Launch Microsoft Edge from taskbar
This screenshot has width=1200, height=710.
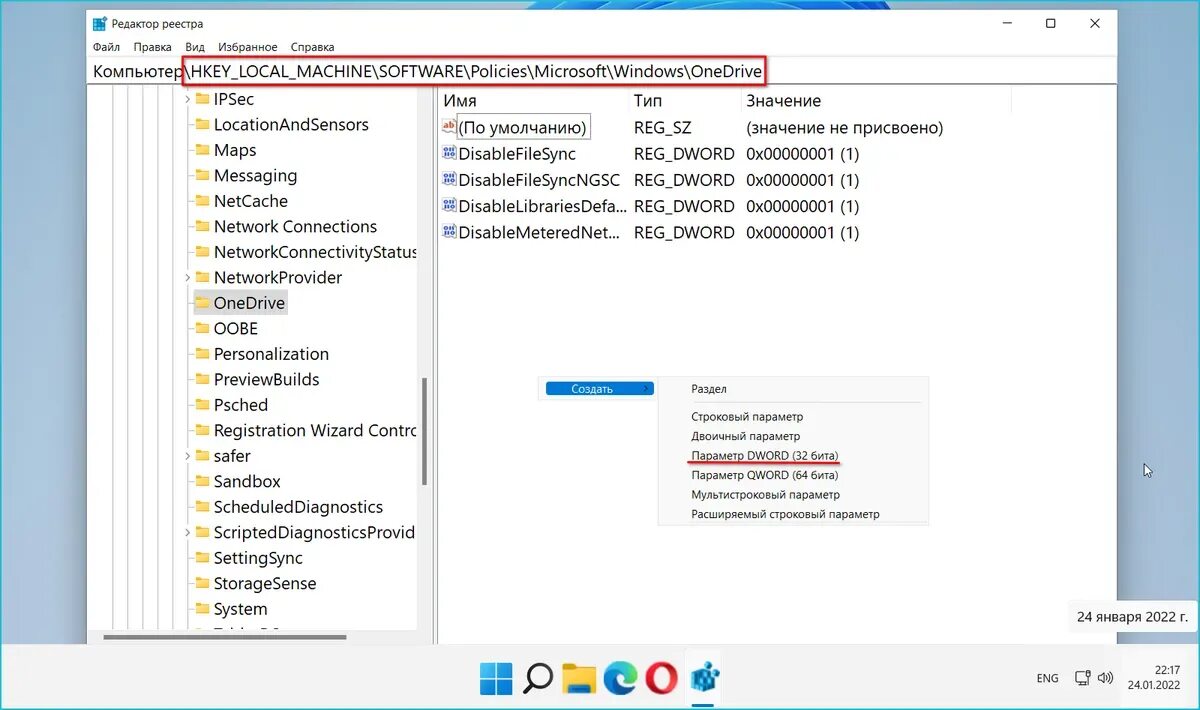pos(620,678)
